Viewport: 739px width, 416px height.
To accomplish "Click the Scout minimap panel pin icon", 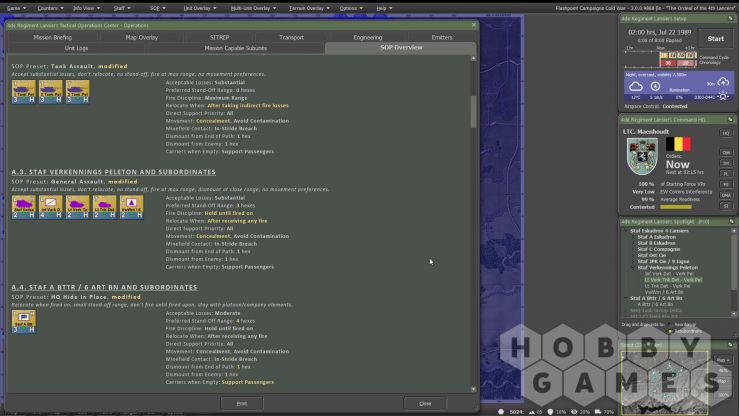I will 731,345.
